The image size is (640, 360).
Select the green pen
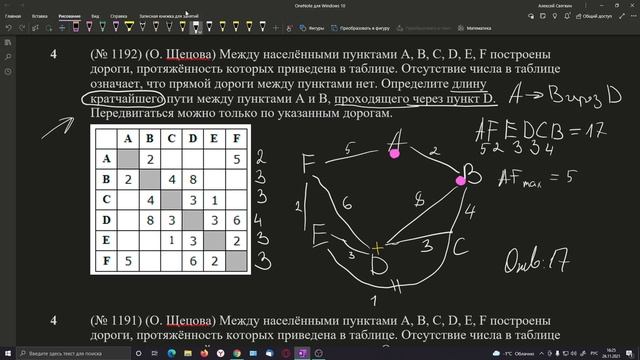[102, 27]
